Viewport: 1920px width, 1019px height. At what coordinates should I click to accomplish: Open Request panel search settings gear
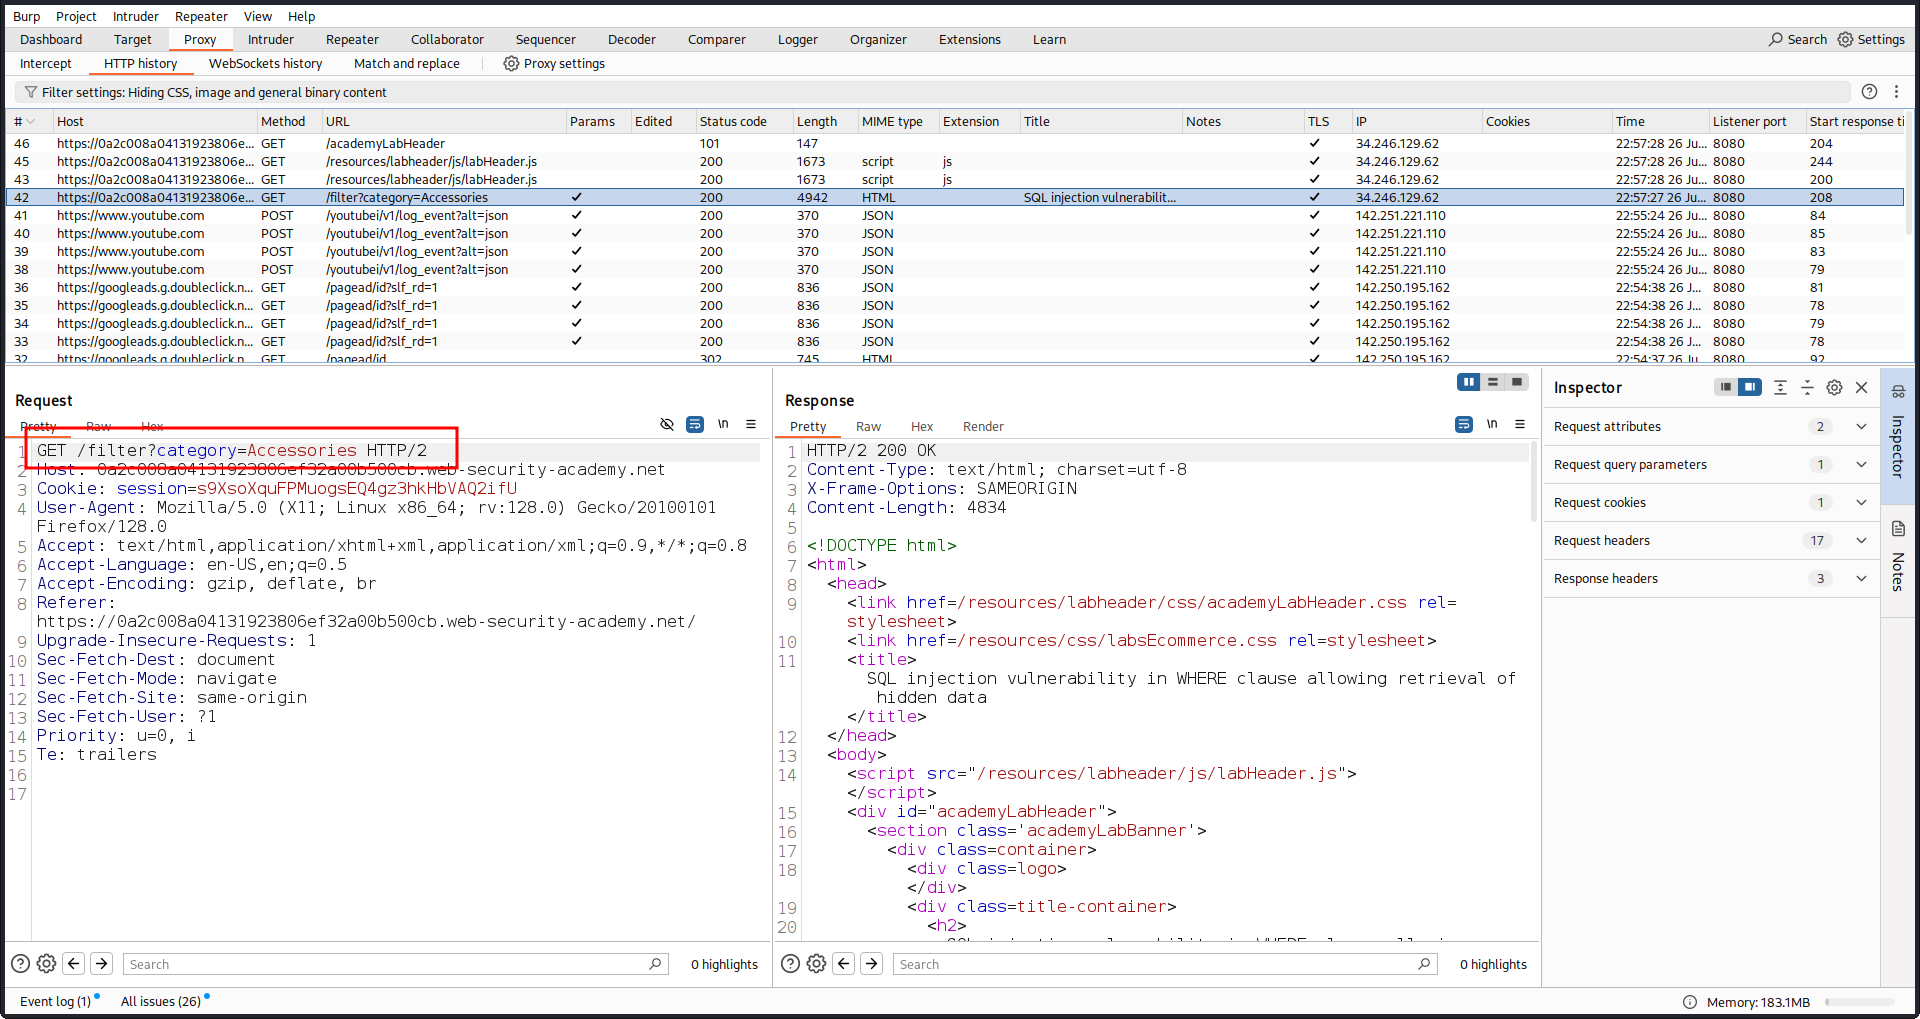coord(46,964)
